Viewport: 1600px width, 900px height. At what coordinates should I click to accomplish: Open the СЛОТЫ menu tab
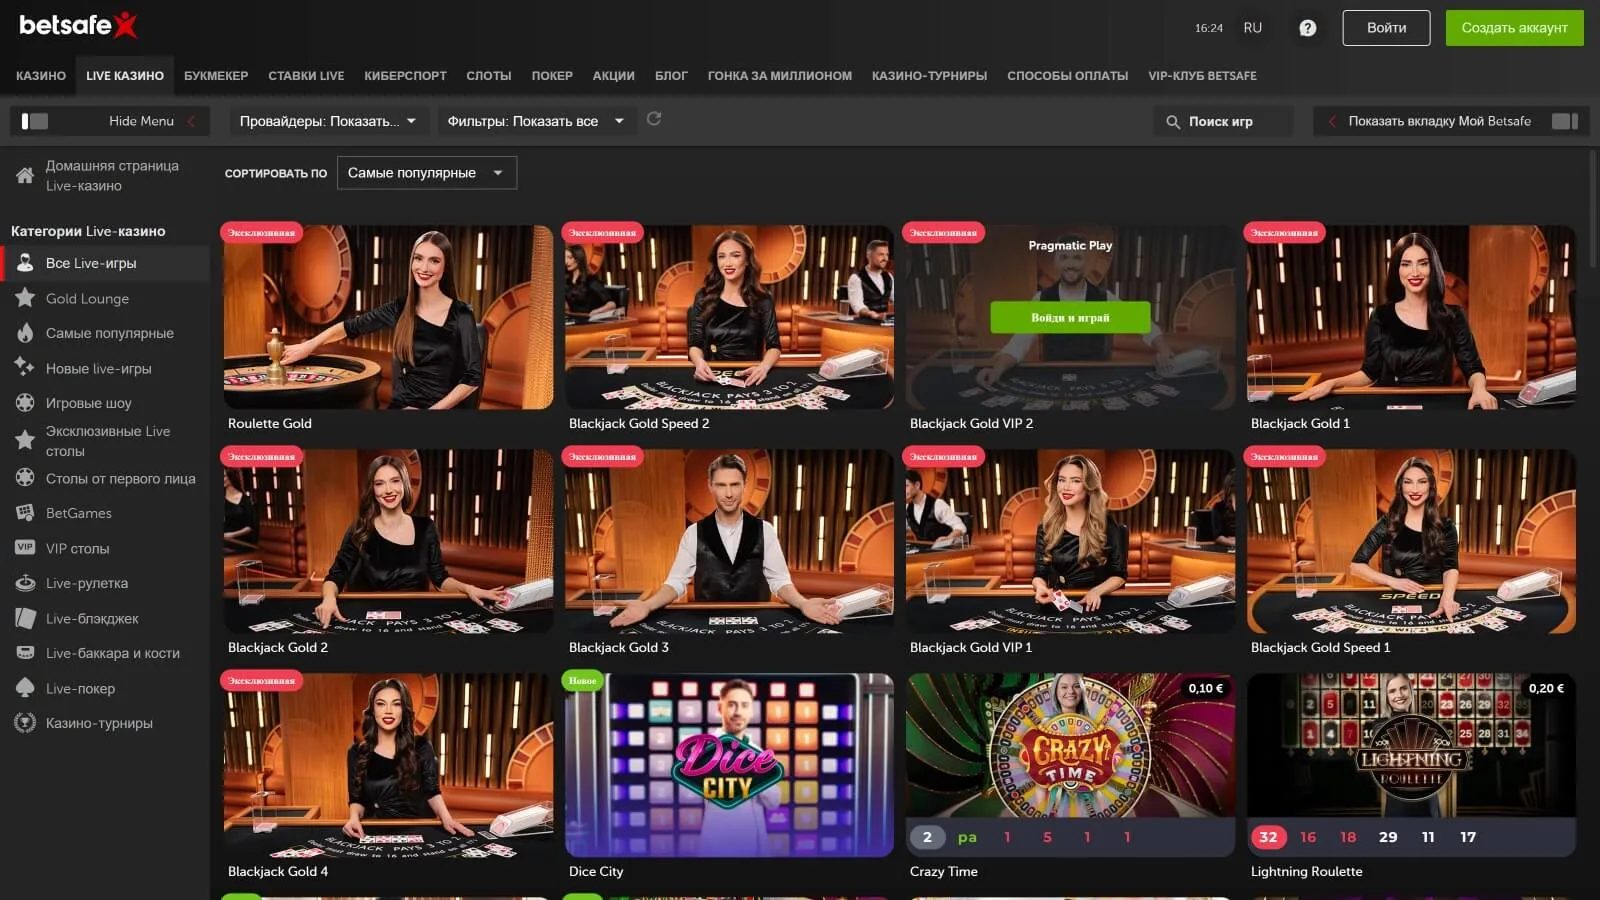pyautogui.click(x=488, y=76)
